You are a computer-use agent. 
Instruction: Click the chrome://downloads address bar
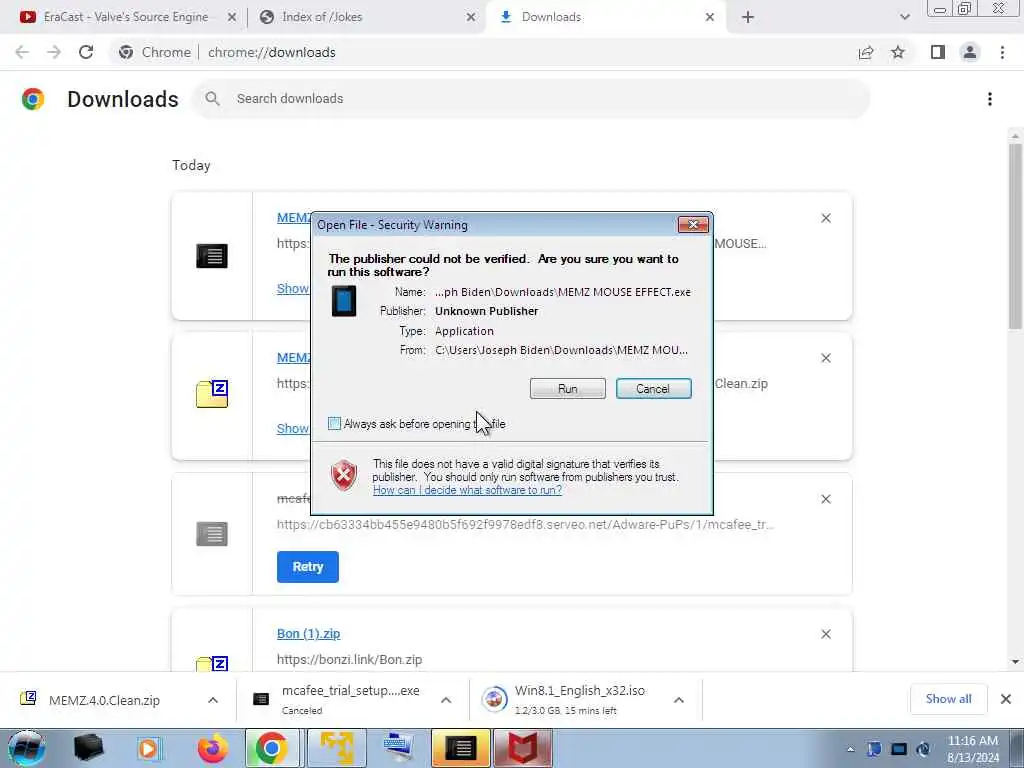(x=272, y=52)
